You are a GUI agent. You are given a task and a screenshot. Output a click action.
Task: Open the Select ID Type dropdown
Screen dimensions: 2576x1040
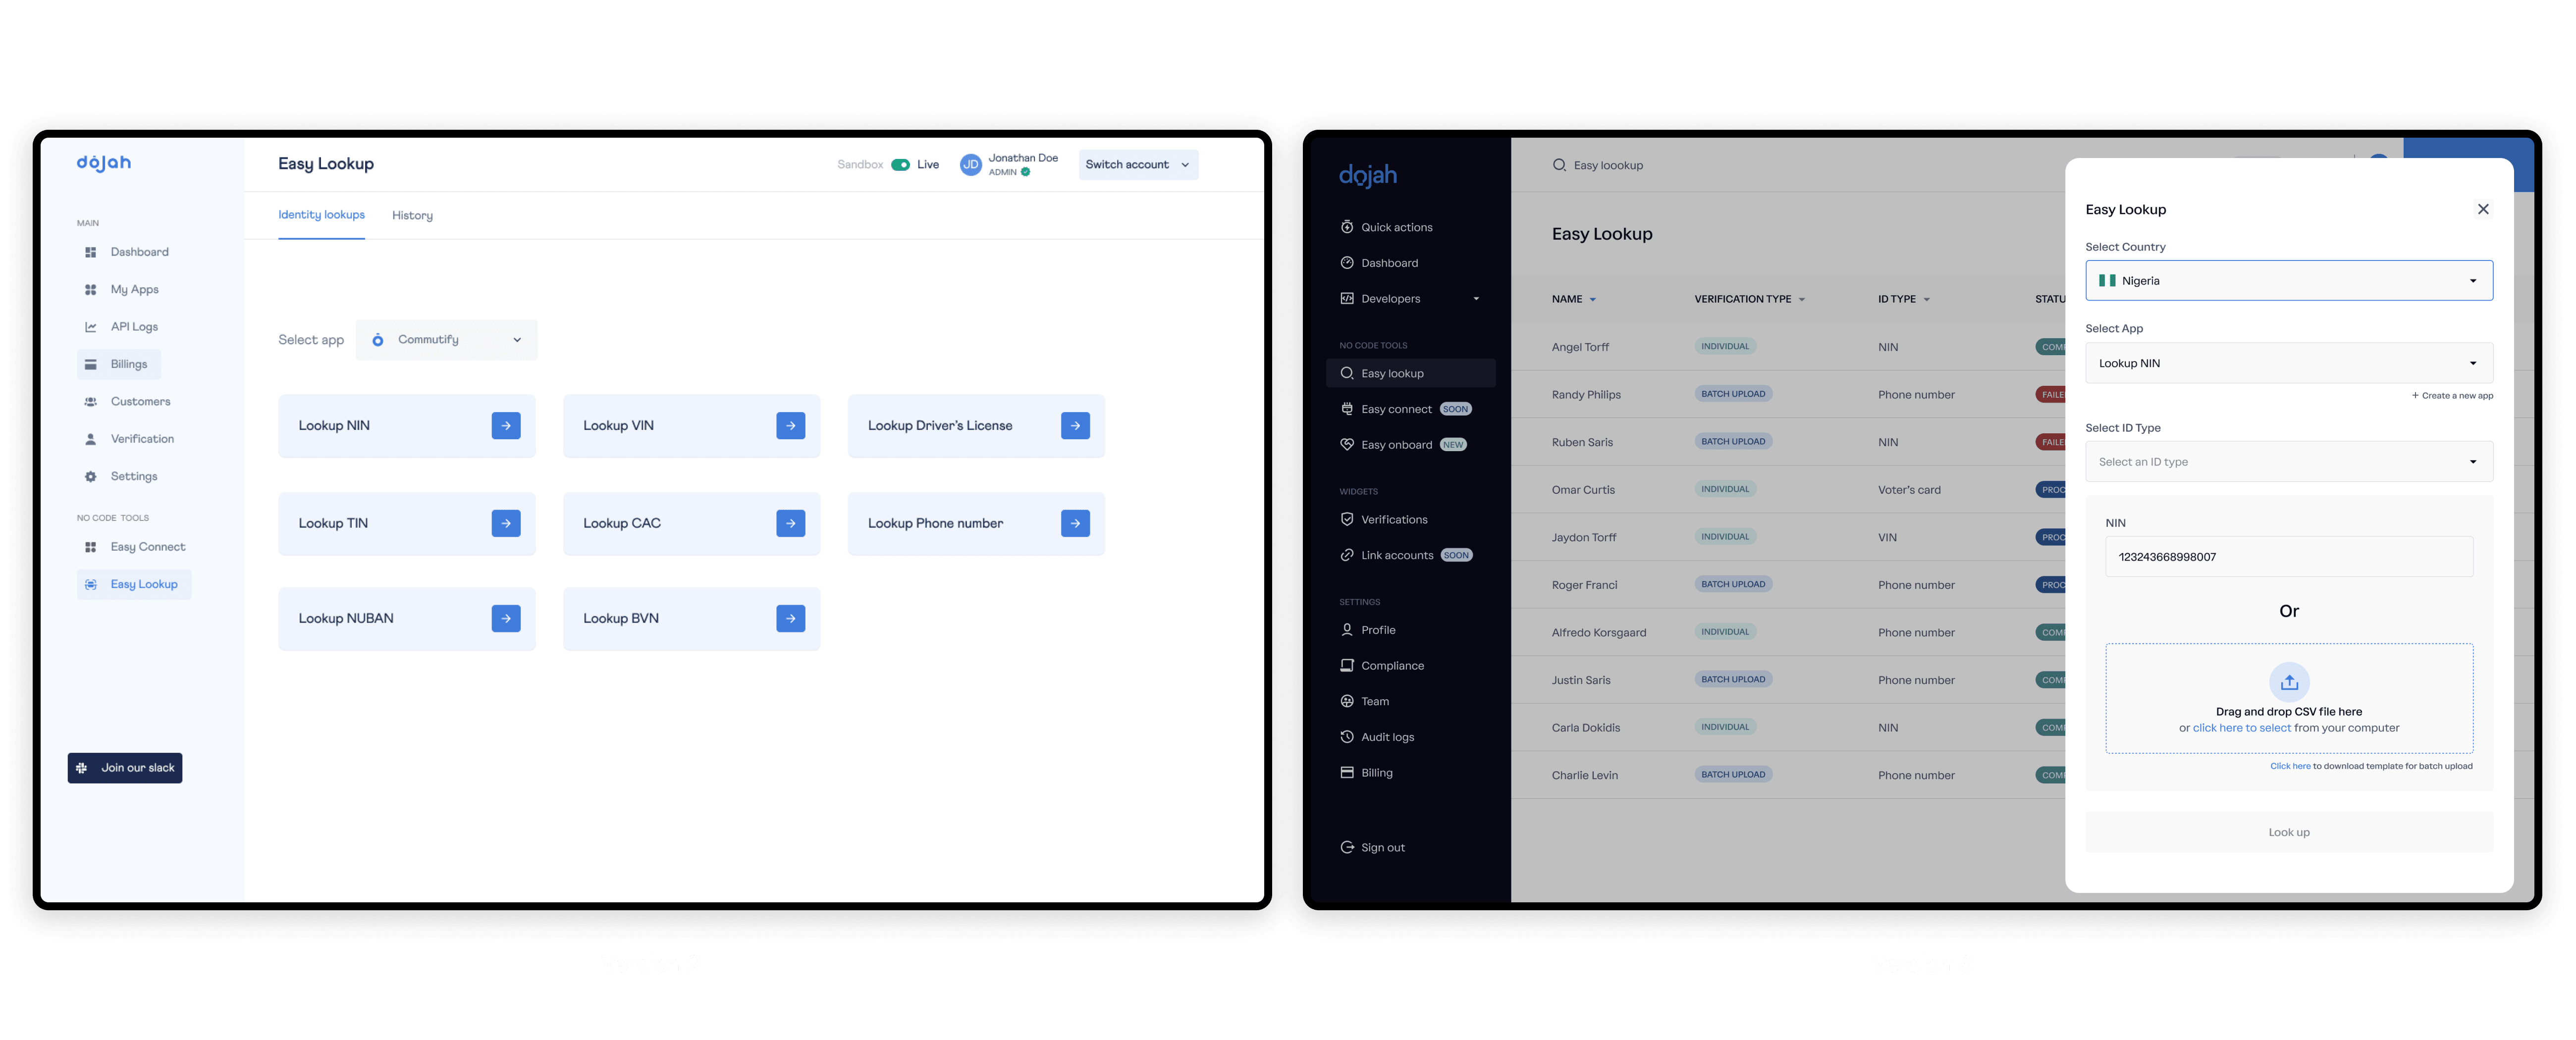[x=2288, y=462]
